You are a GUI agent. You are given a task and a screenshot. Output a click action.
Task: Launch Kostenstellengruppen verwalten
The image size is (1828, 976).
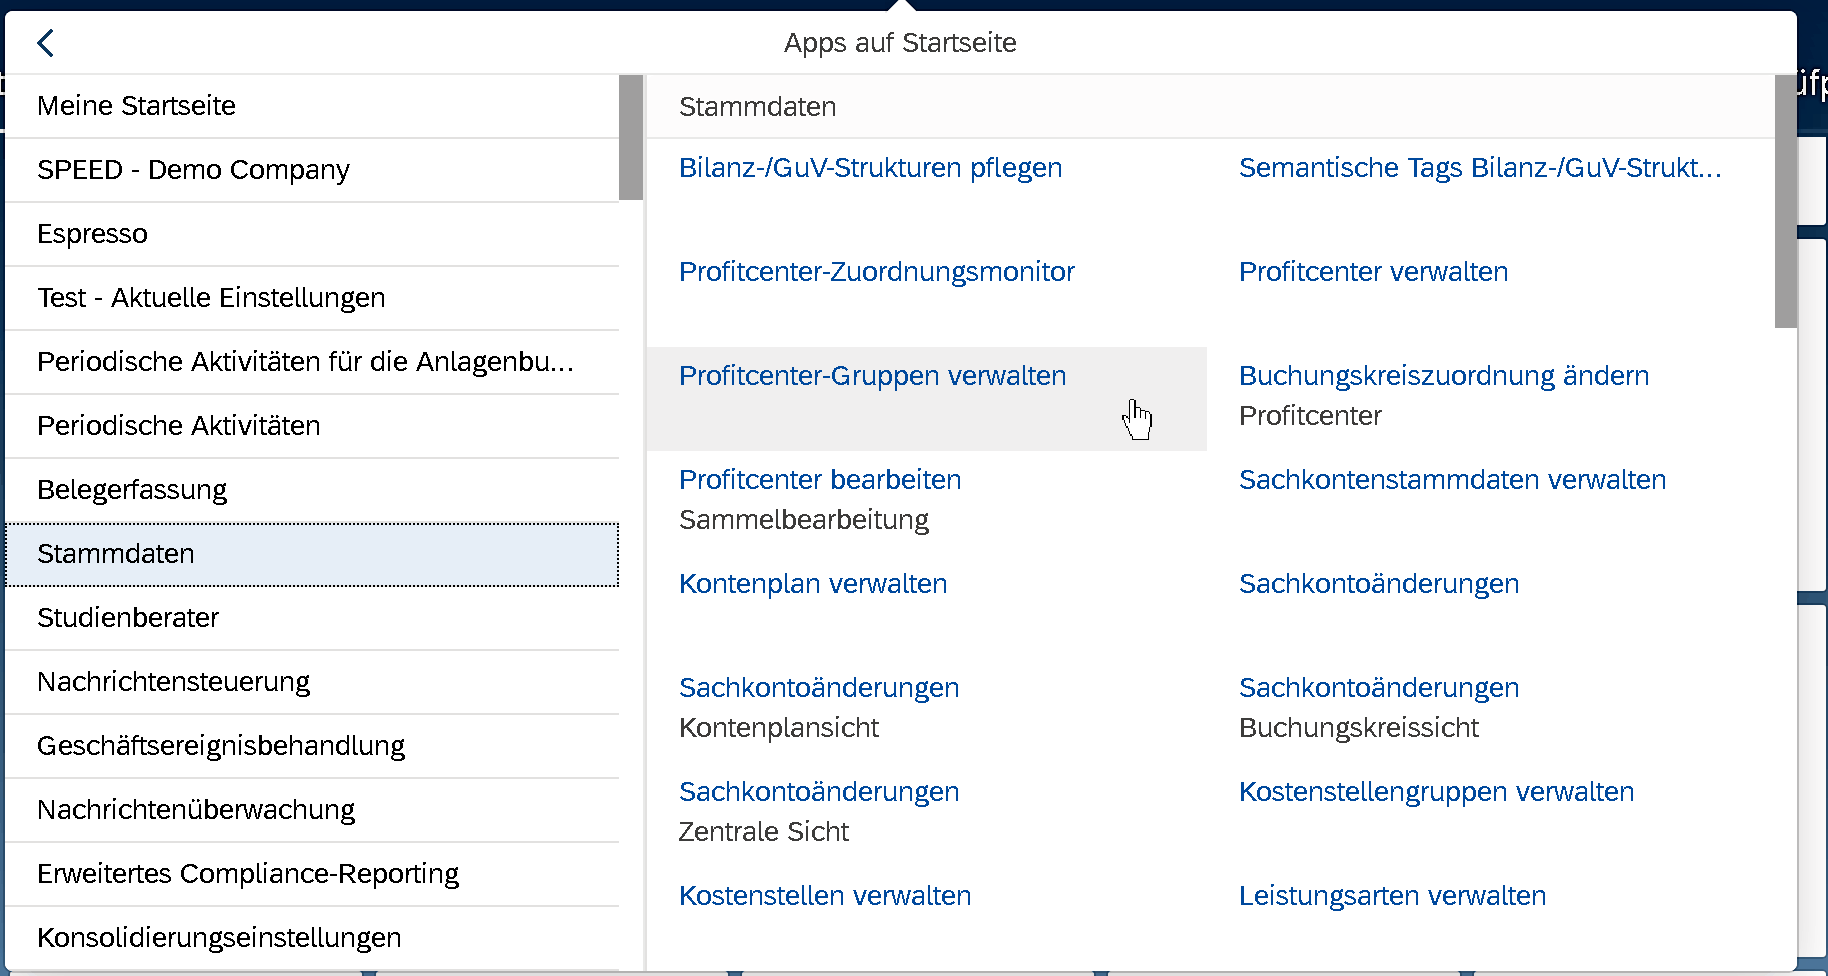[x=1436, y=792]
